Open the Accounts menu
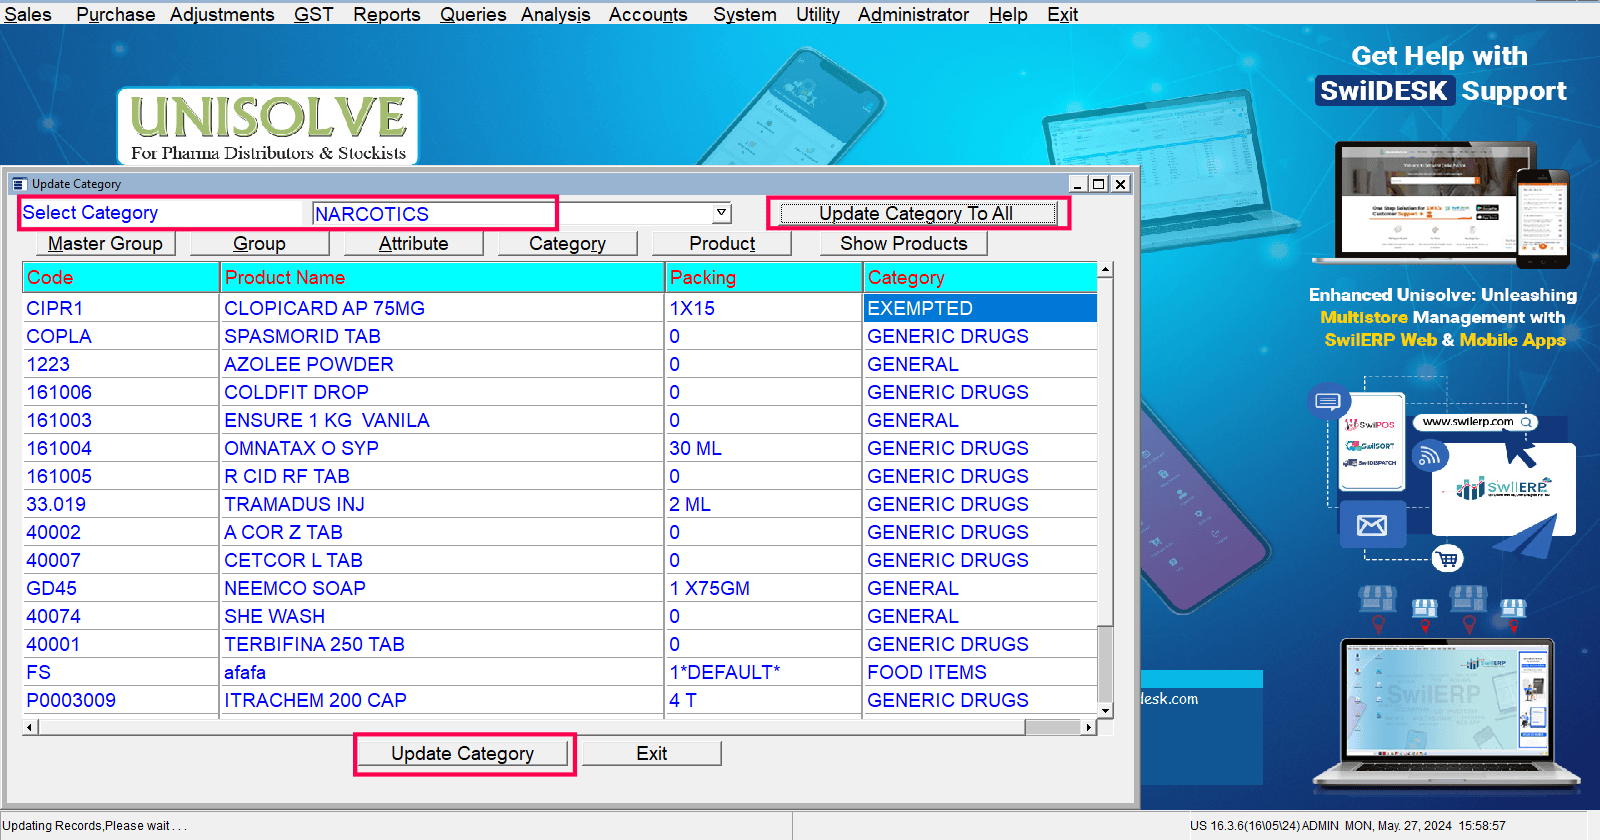Screen dimensions: 1600x840 [x=648, y=14]
